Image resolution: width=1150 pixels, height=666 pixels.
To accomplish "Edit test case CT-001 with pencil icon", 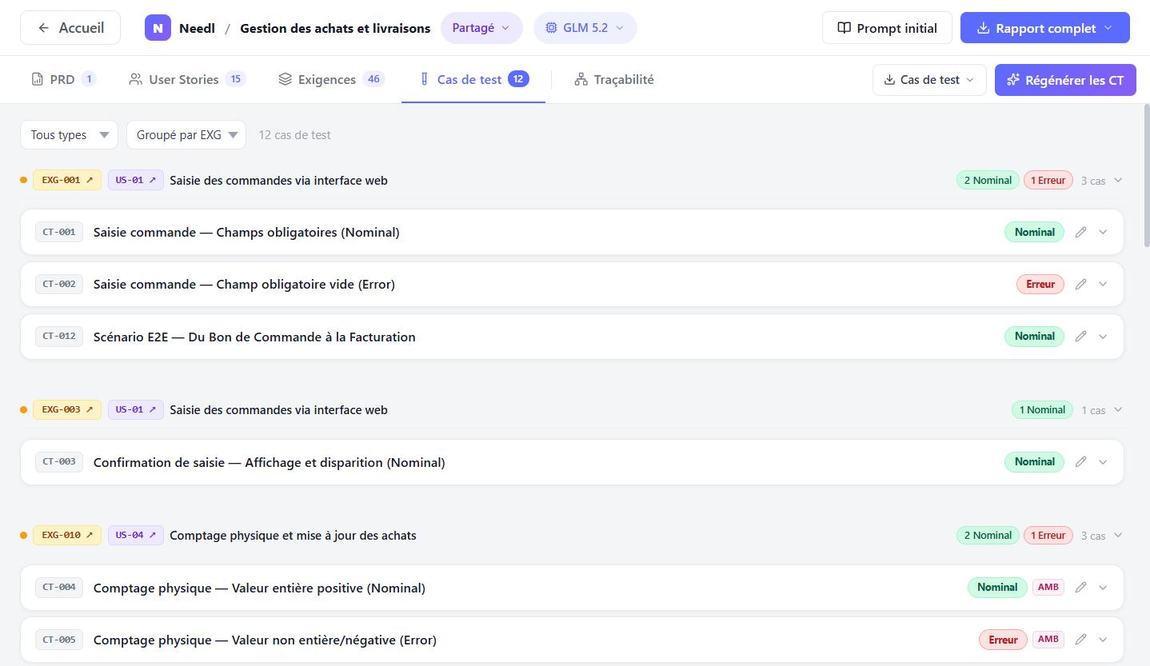I will tap(1080, 233).
